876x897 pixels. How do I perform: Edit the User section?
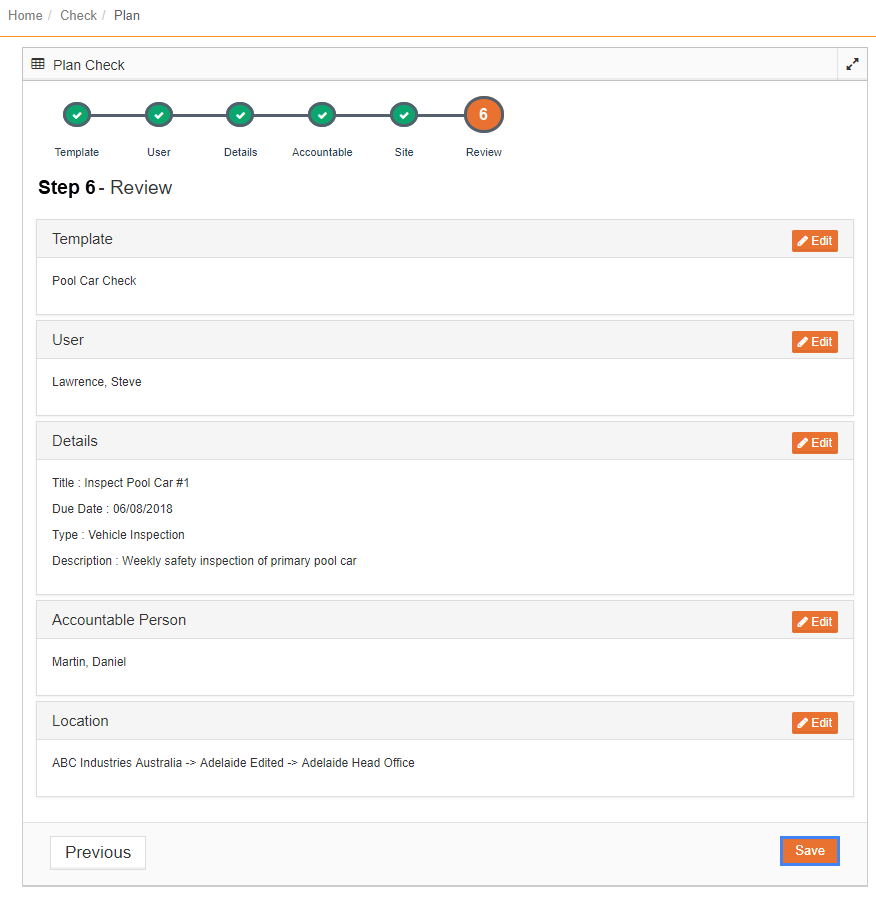click(814, 342)
